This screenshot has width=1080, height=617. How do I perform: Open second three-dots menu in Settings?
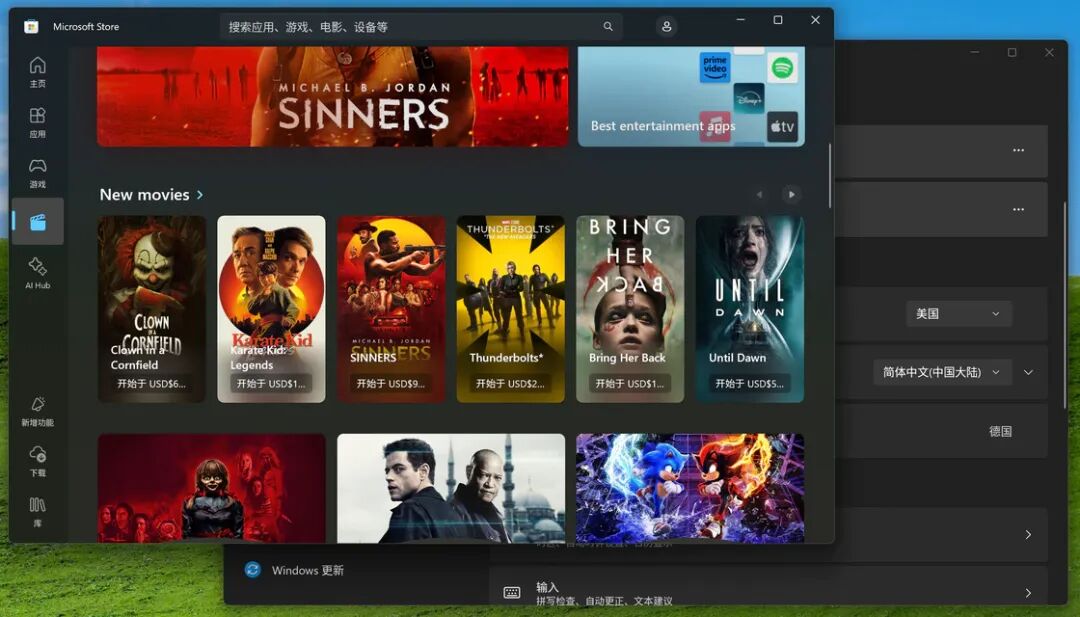(x=1019, y=209)
